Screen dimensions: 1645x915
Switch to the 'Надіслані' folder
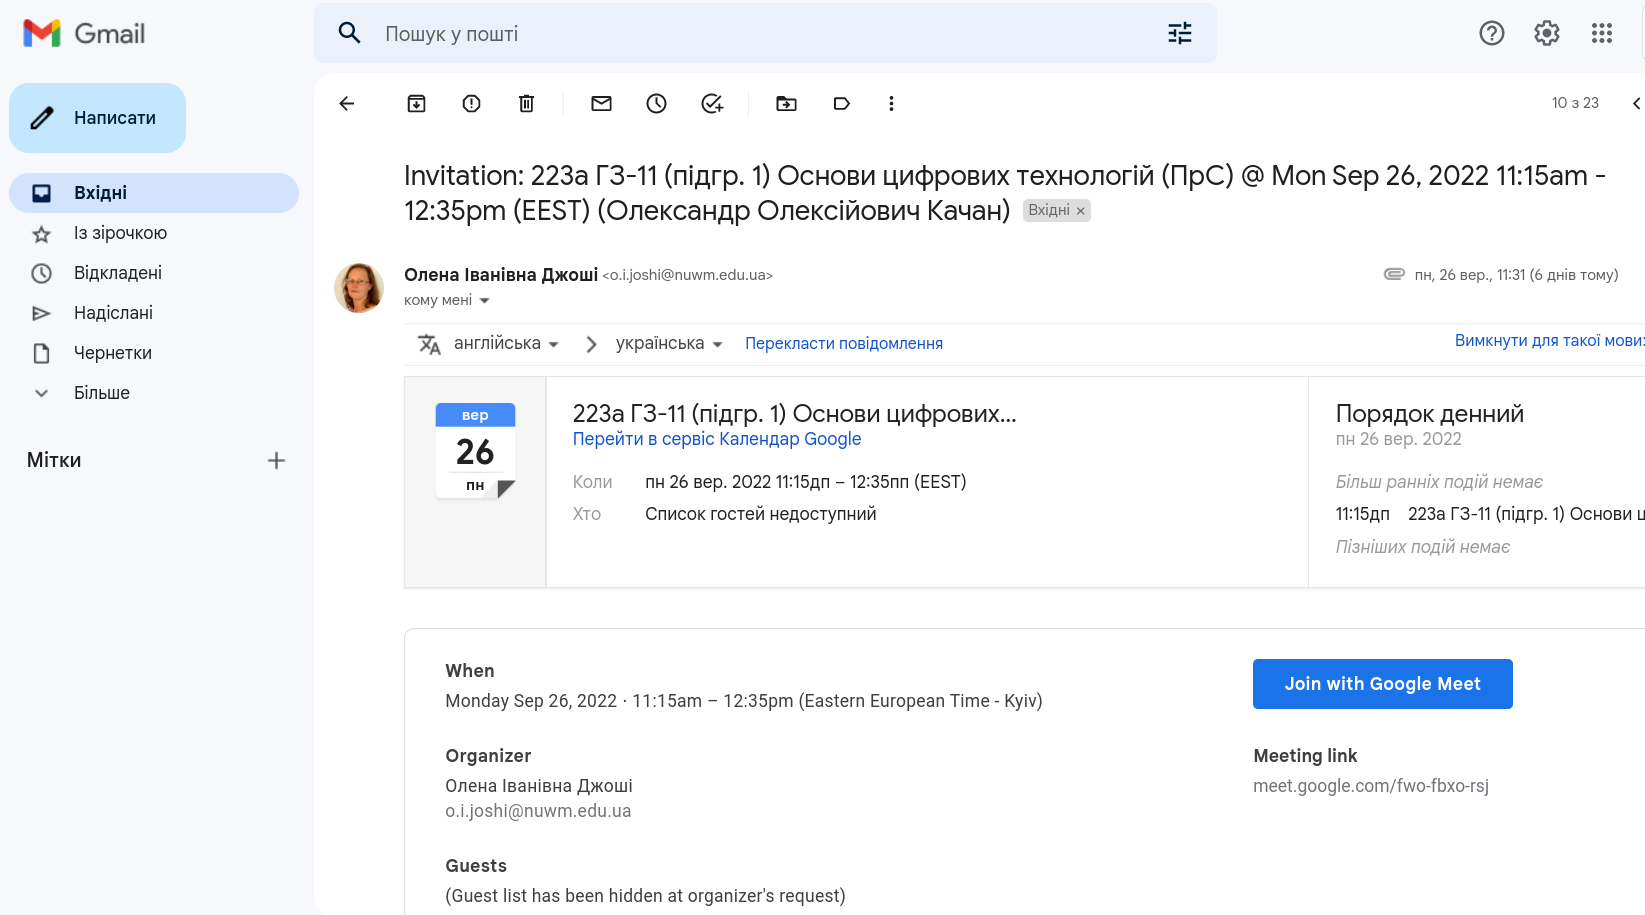pos(113,312)
